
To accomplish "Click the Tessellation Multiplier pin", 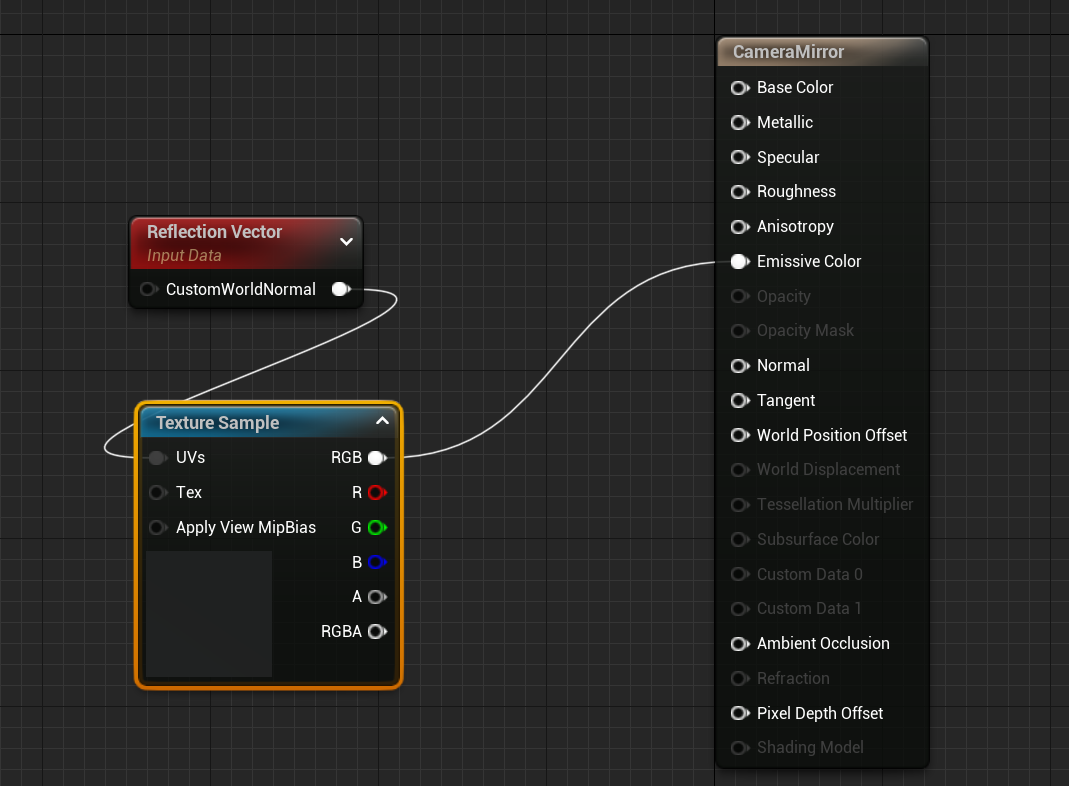I will 740,505.
